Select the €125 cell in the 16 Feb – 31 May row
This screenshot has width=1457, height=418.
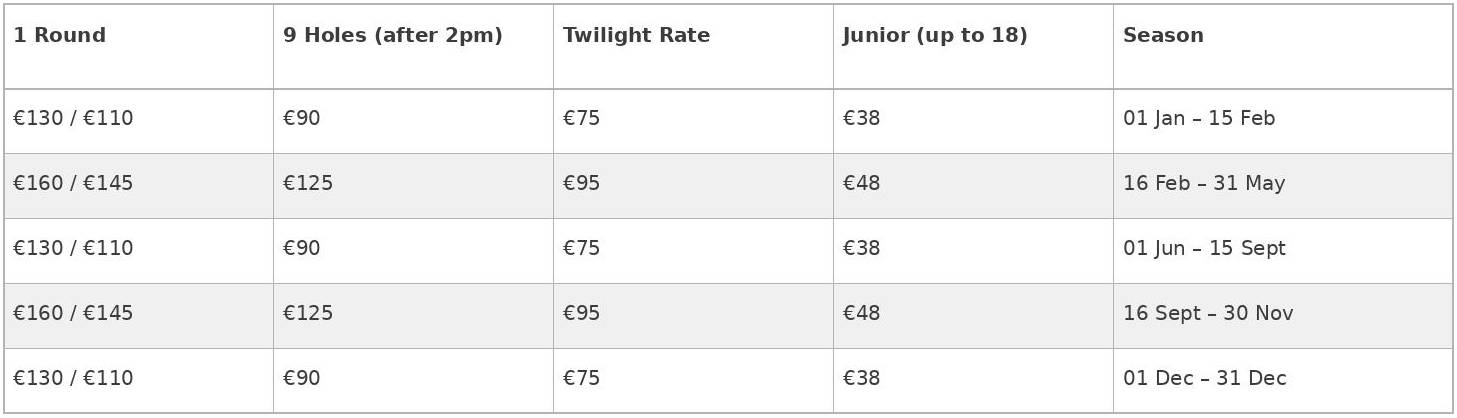click(308, 184)
